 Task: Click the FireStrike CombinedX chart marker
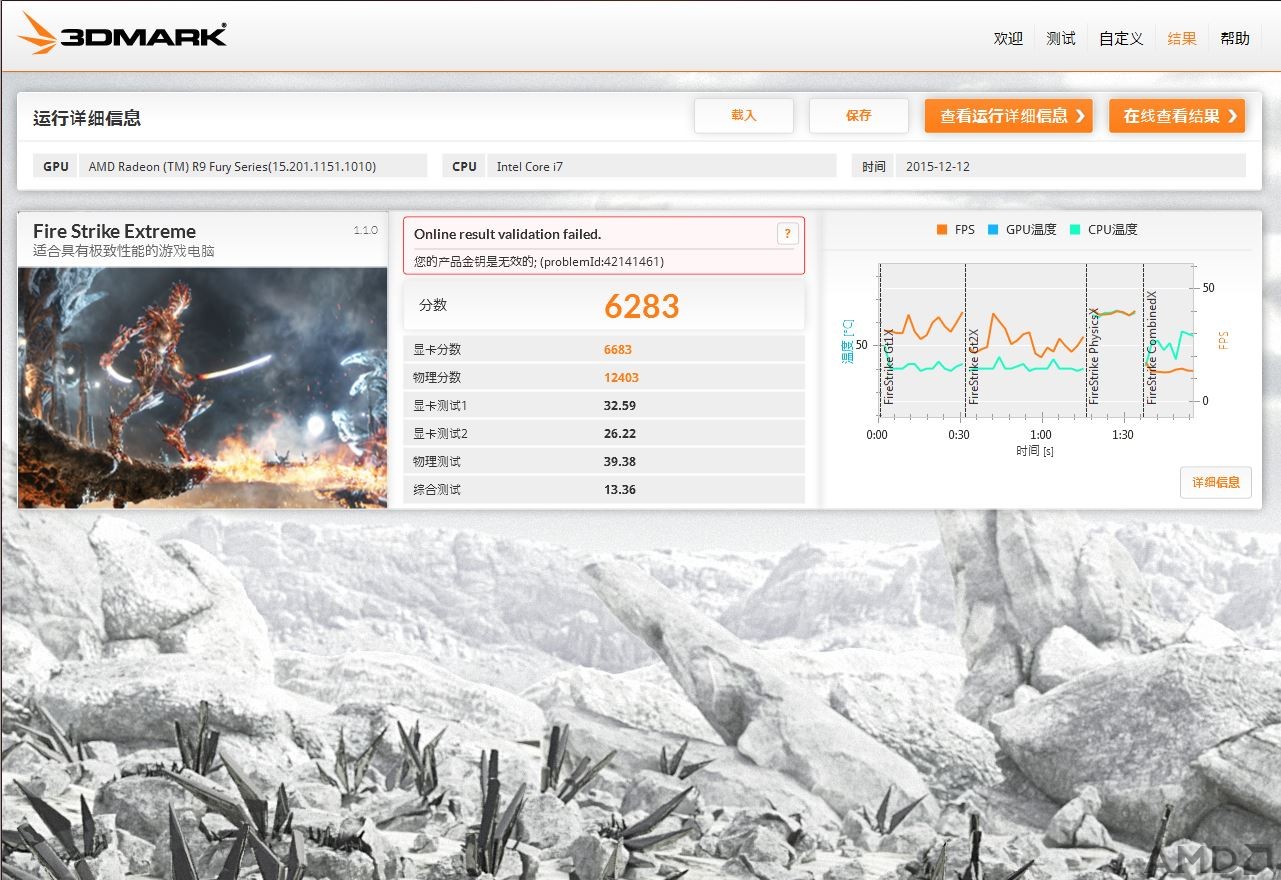1151,347
